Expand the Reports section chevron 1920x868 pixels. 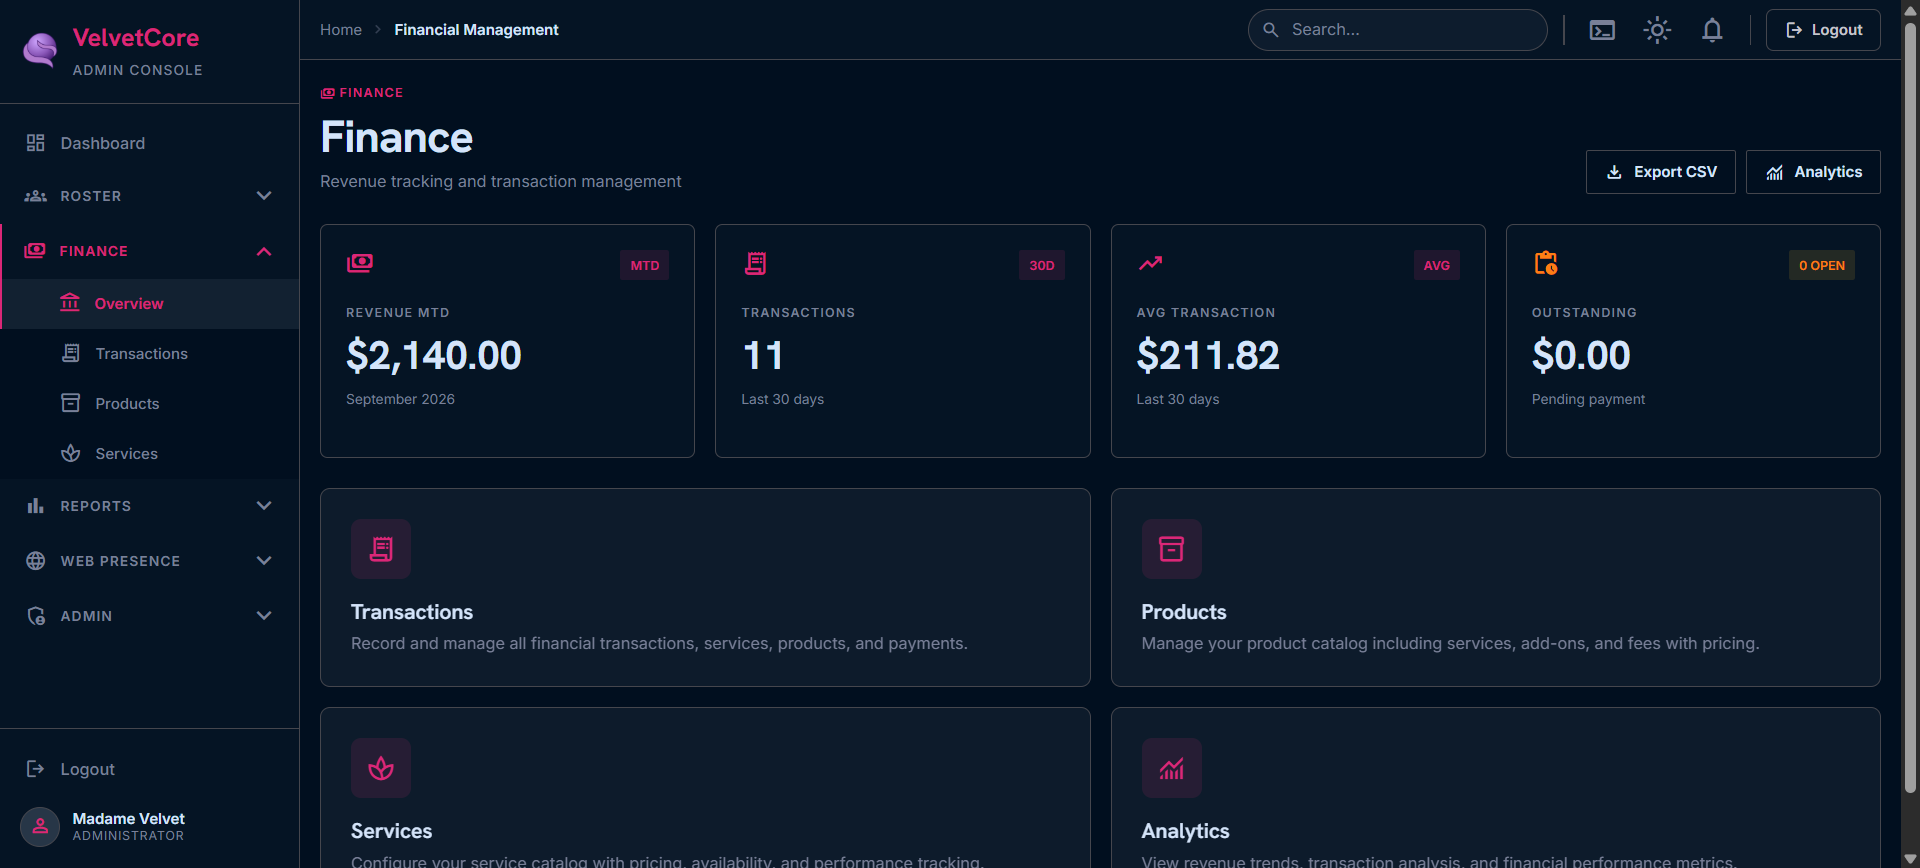(264, 506)
